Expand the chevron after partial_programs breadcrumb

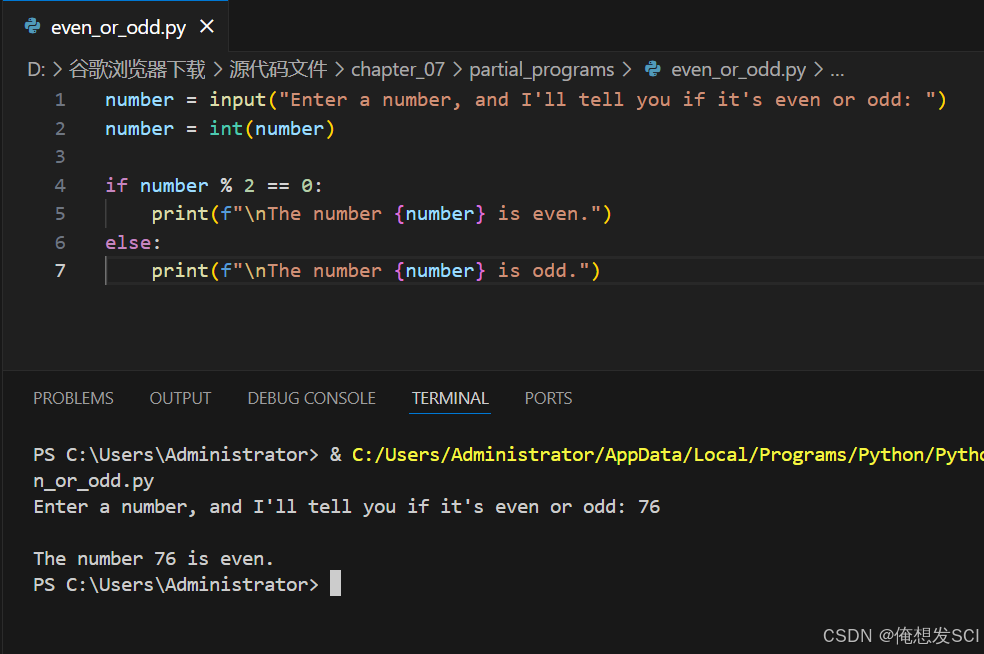(626, 70)
